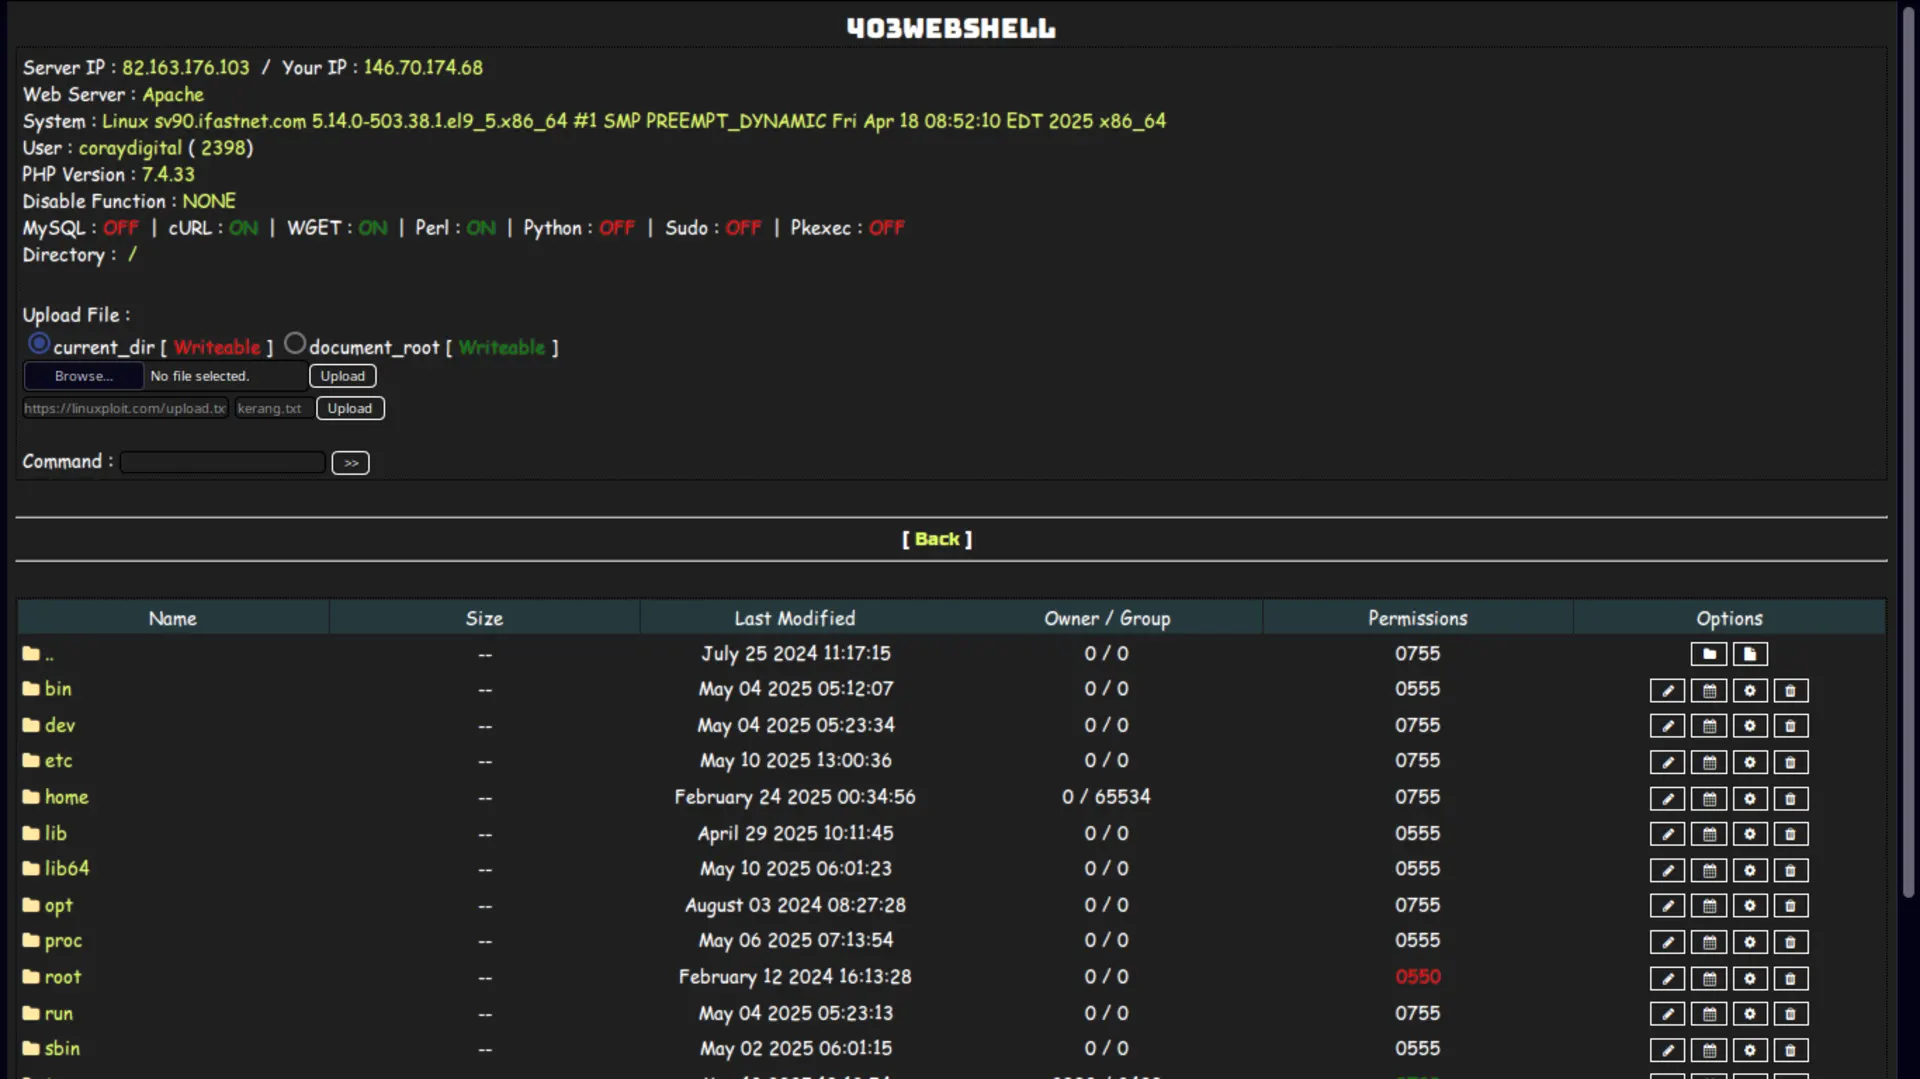Go up via the '..' entry
The width and height of the screenshot is (1920, 1079).
49,654
